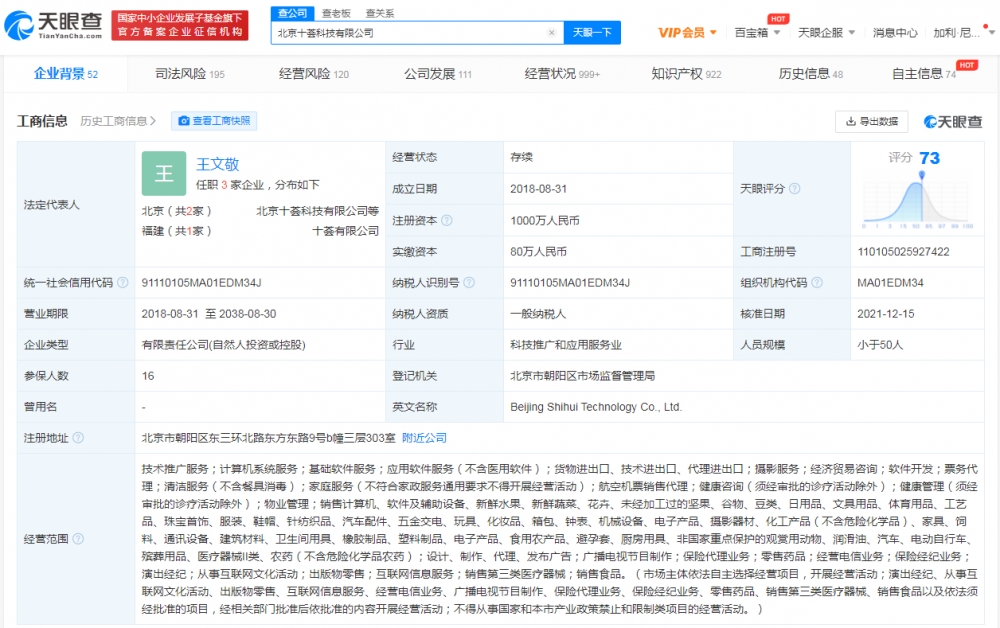Click the 天眼查 logo in the header
The width and height of the screenshot is (1000, 628).
click(52, 24)
